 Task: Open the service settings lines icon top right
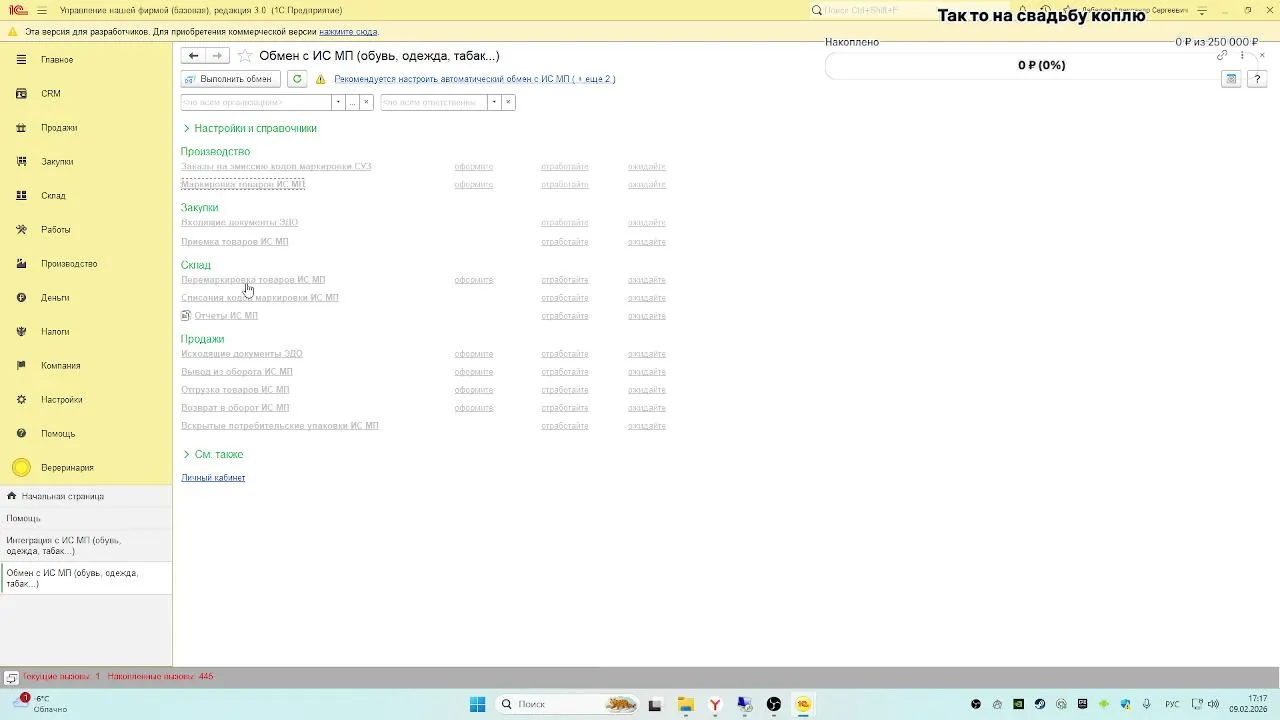[x=1202, y=11]
